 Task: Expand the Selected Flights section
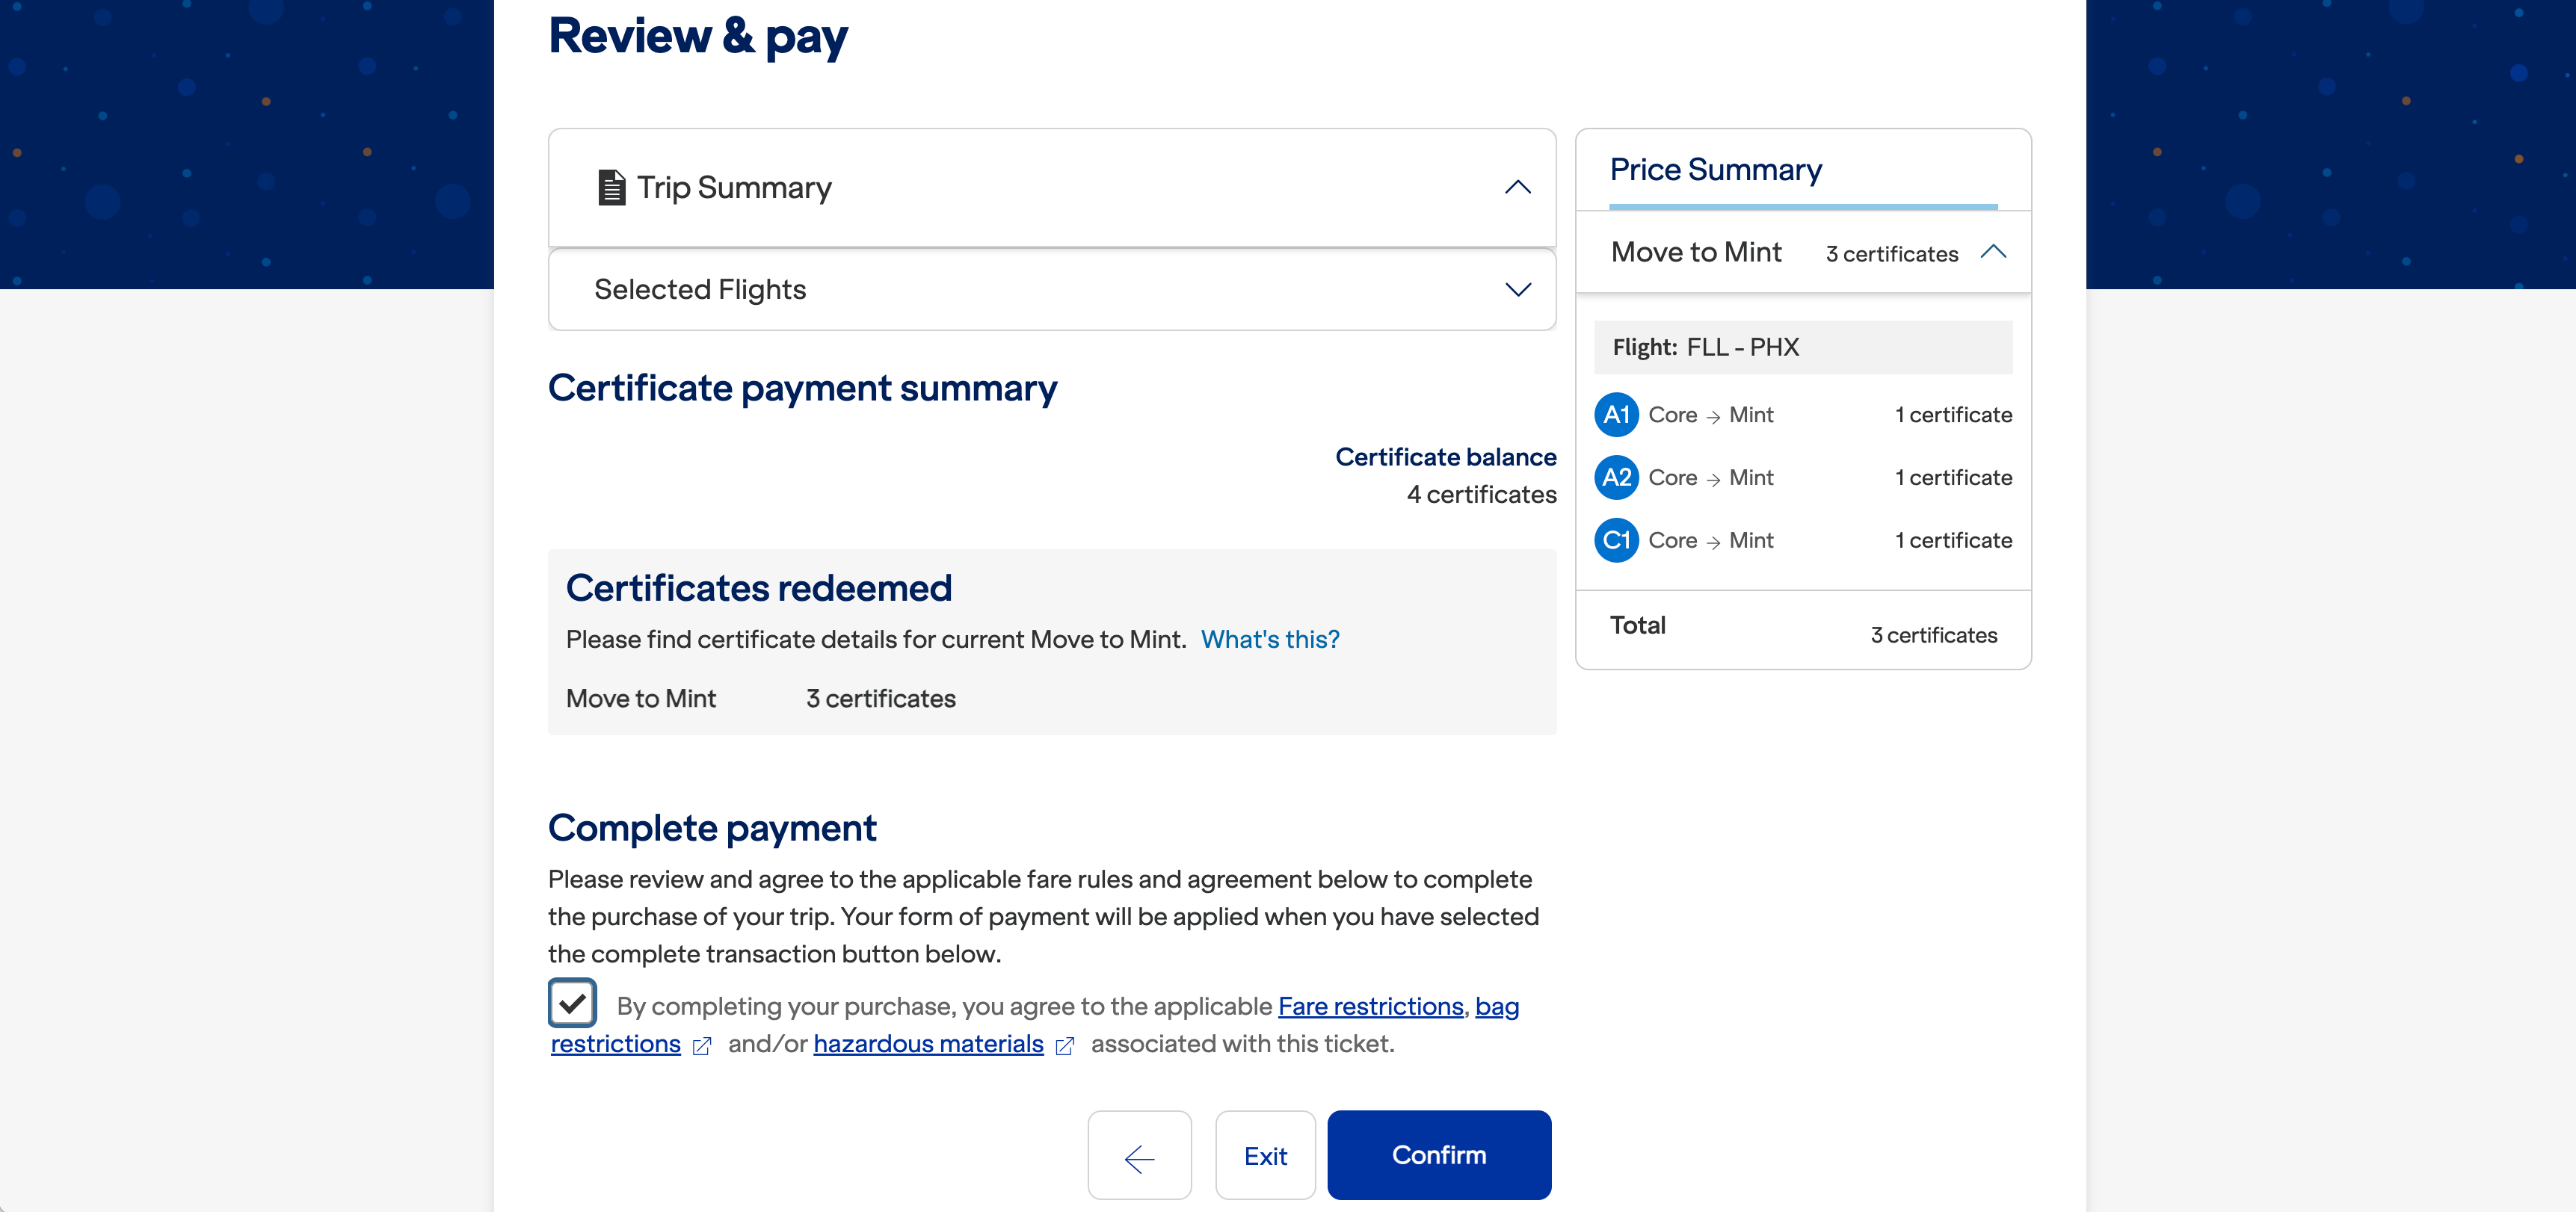tap(1517, 290)
